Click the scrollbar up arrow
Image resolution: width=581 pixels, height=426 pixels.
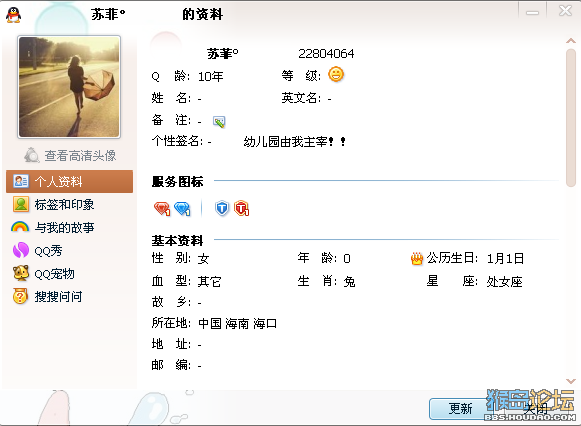(x=571, y=41)
